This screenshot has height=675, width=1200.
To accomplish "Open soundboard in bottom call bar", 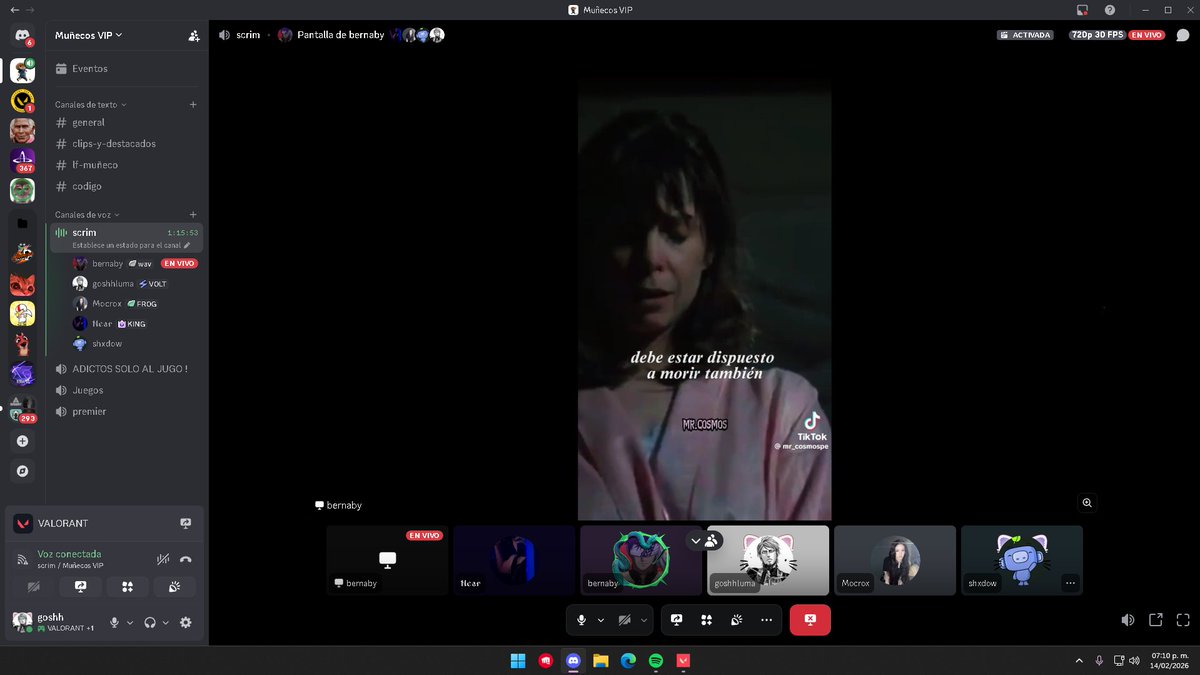I will (736, 620).
